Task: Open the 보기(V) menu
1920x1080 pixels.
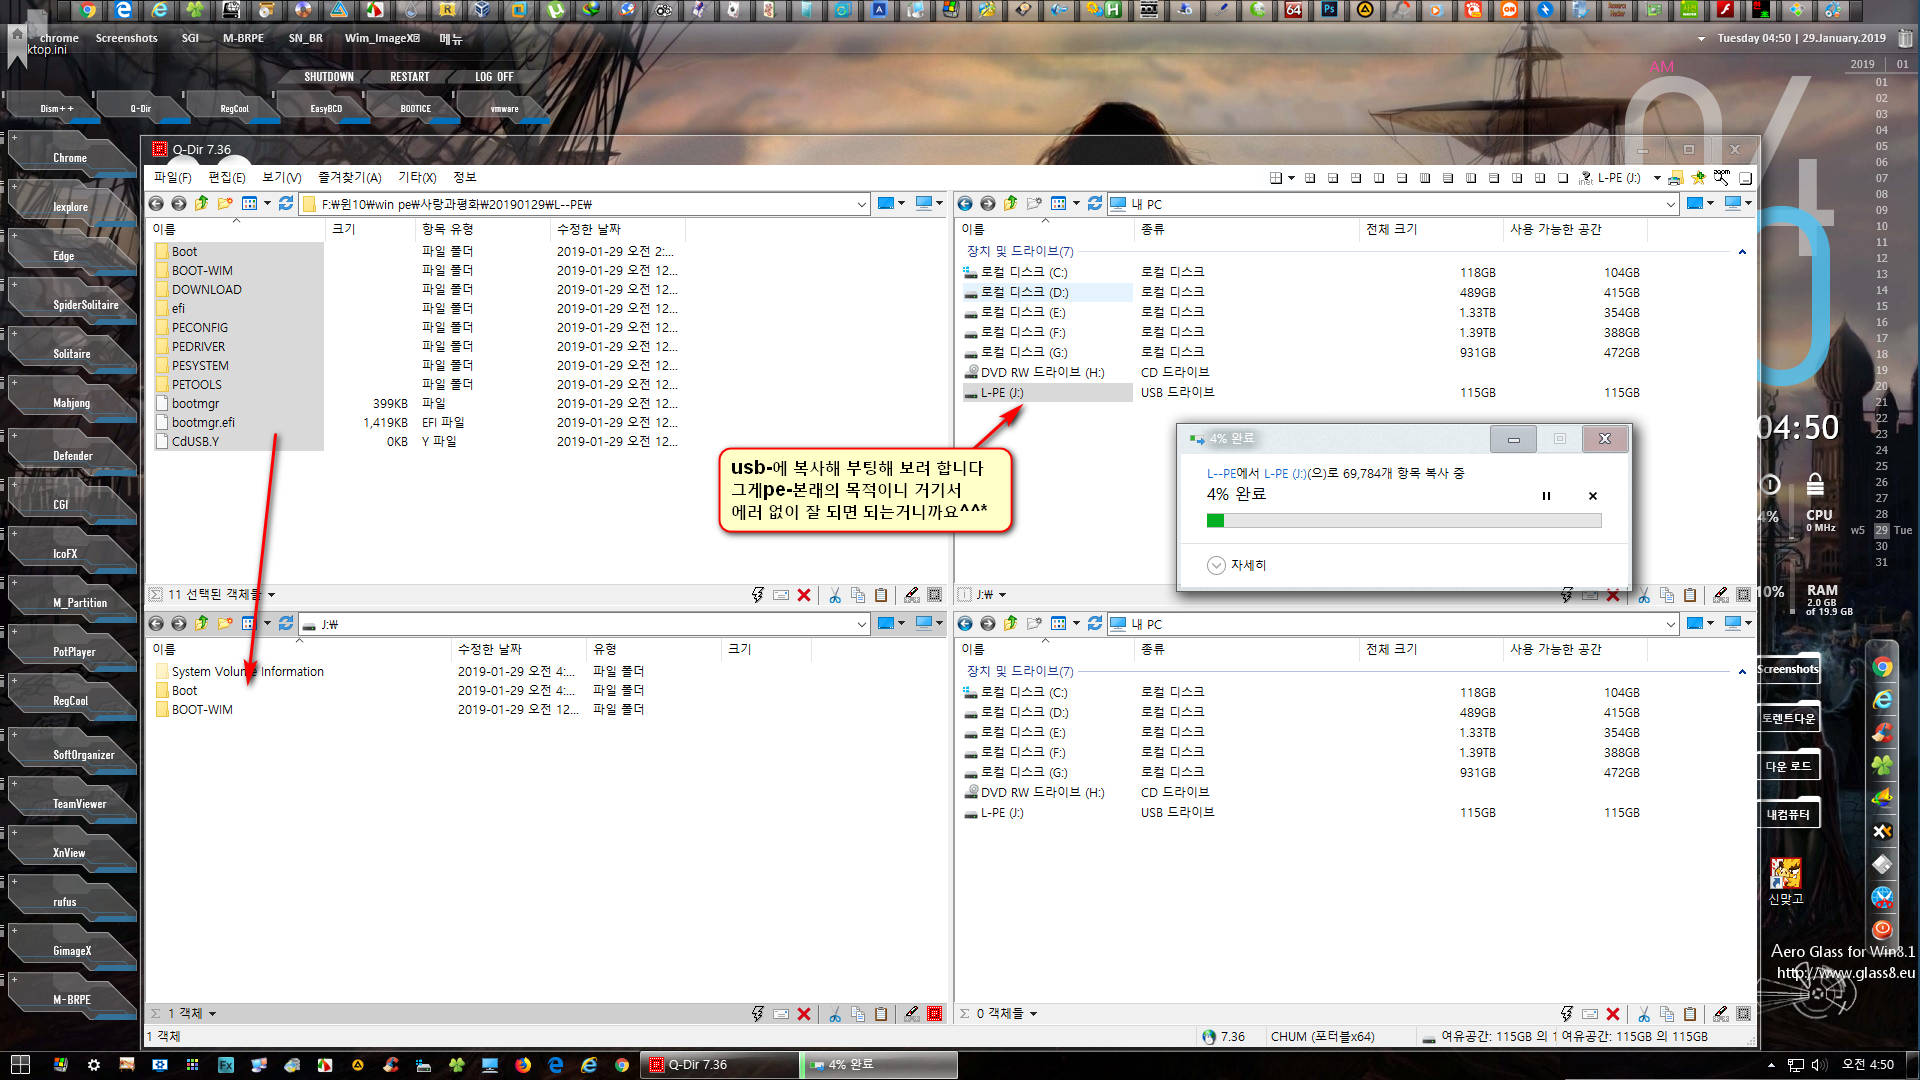Action: pos(282,177)
